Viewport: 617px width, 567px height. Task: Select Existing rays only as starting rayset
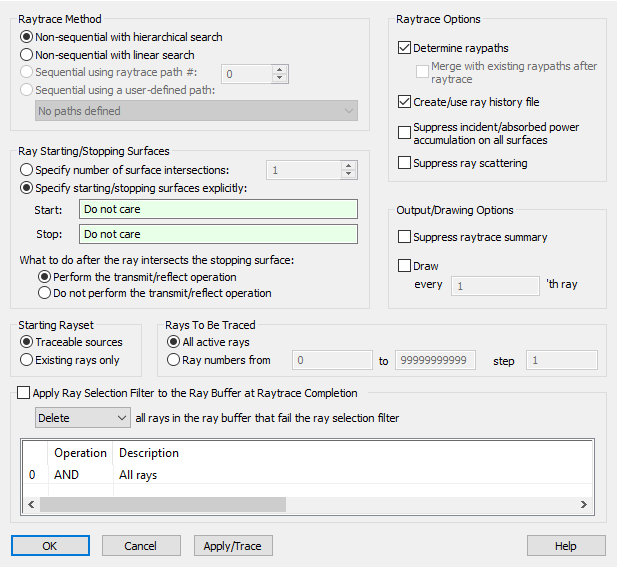27,360
